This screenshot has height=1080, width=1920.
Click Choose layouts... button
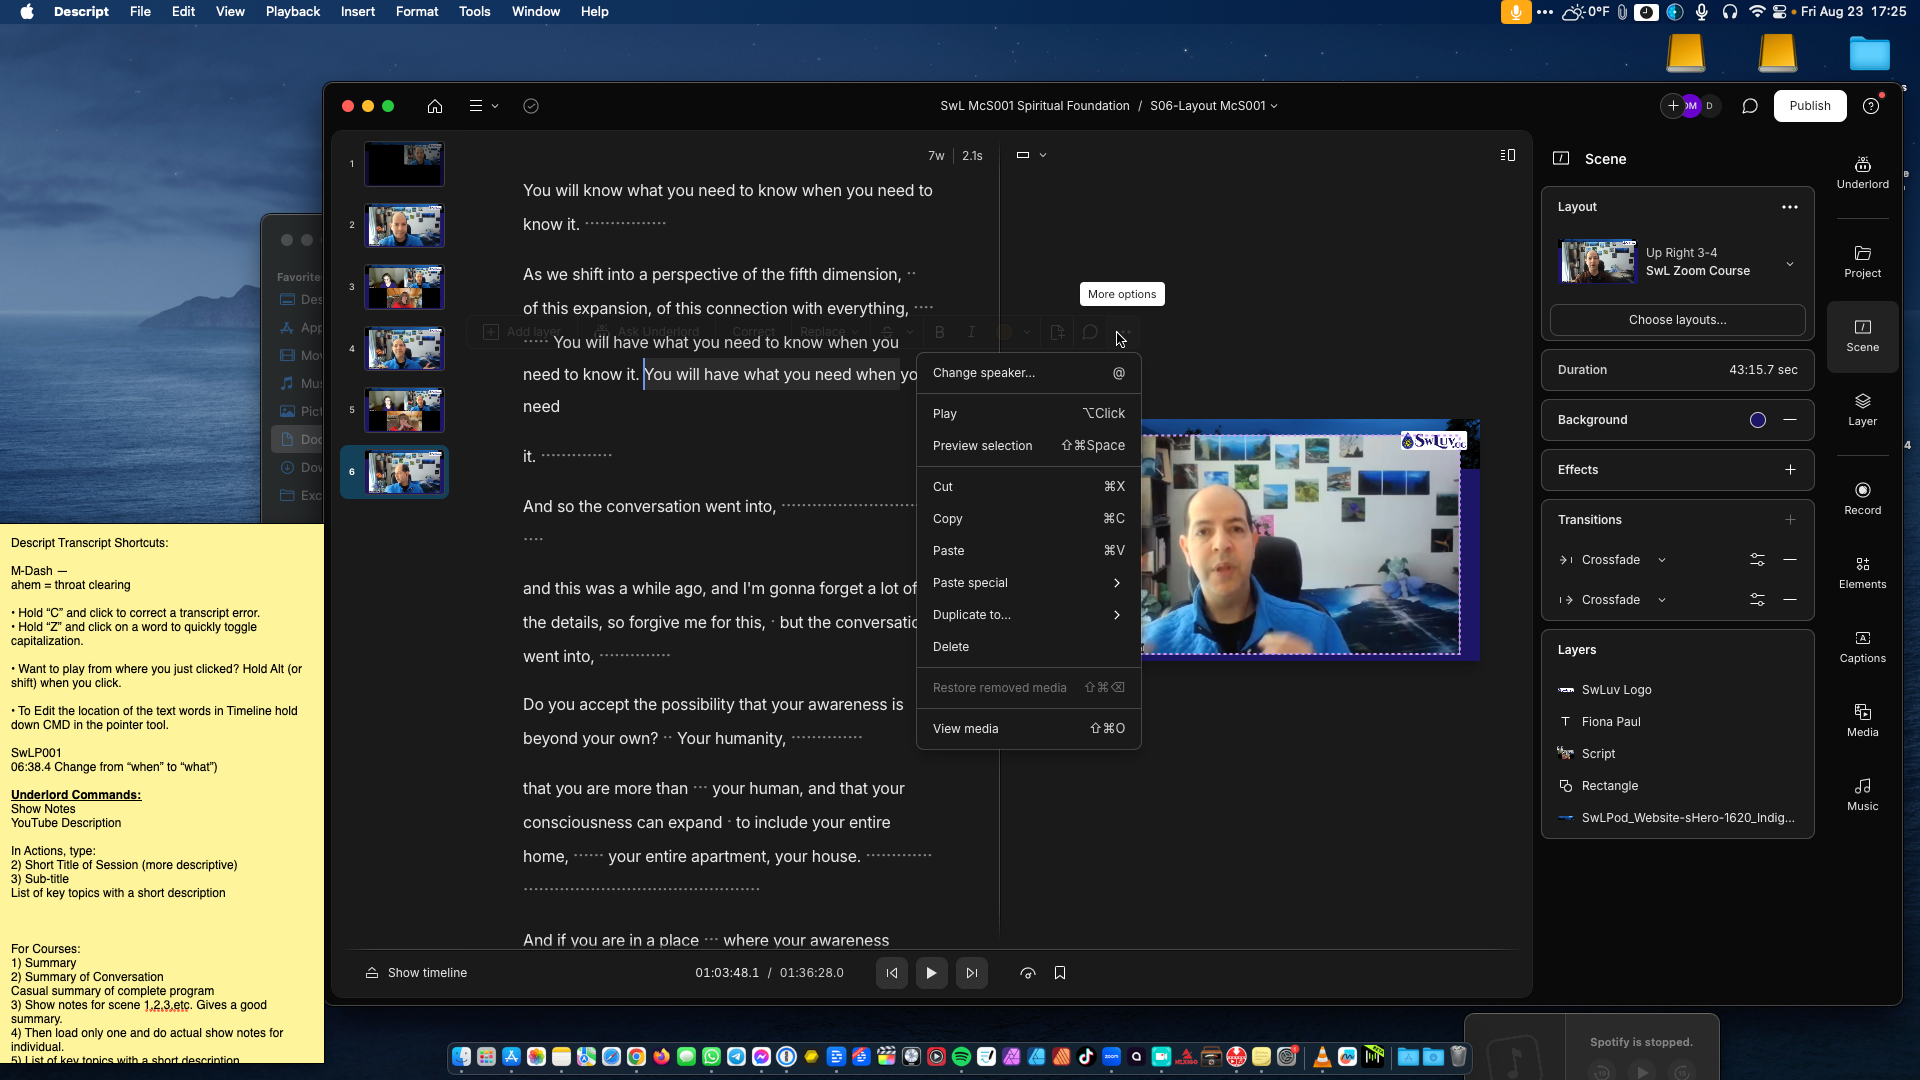point(1677,320)
